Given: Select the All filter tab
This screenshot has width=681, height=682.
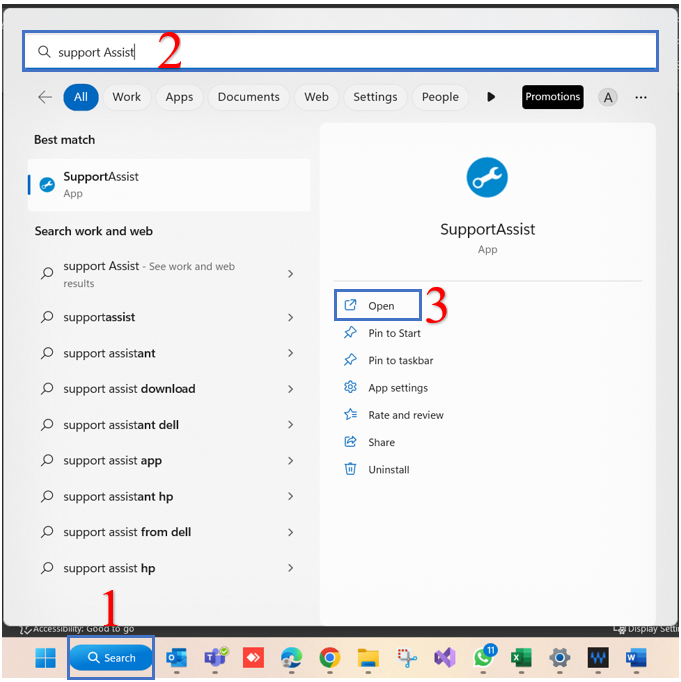Looking at the screenshot, I should [x=81, y=97].
